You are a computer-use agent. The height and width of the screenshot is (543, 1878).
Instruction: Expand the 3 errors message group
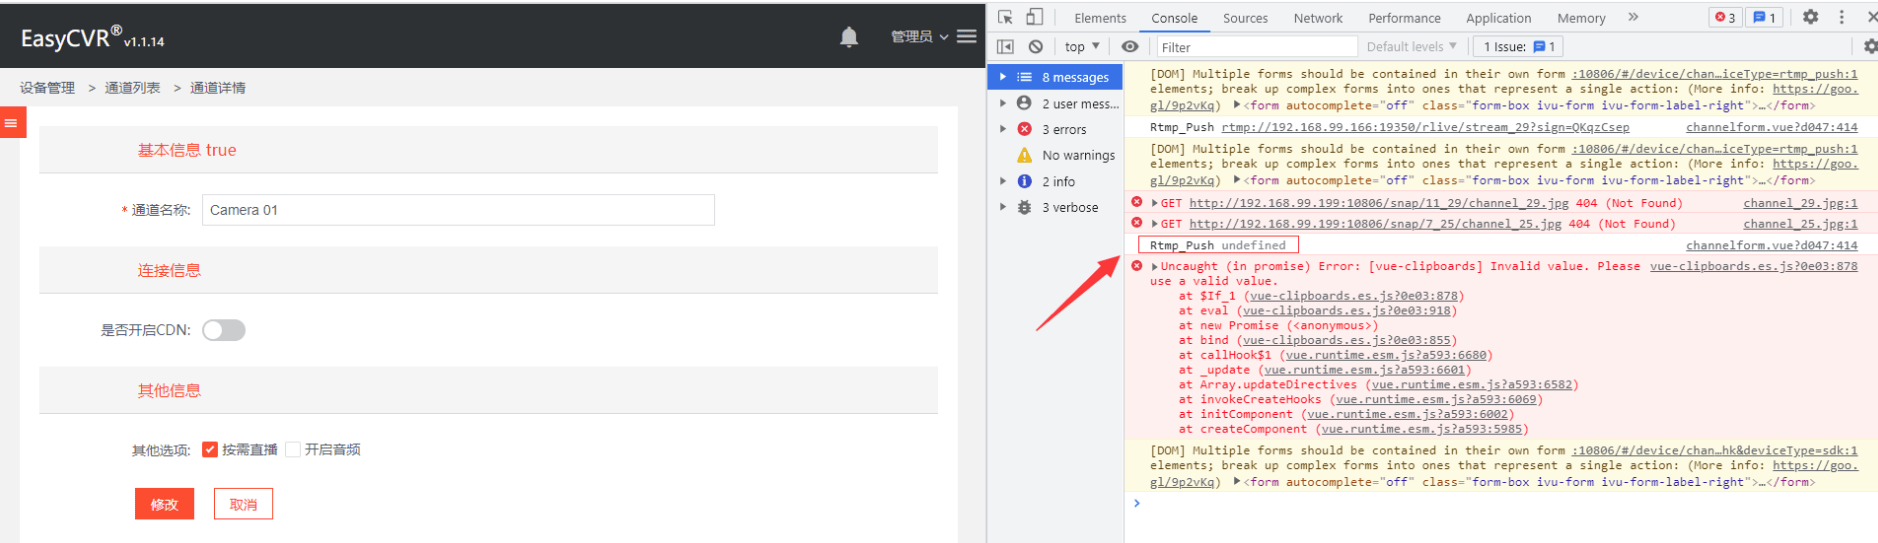pos(1003,129)
